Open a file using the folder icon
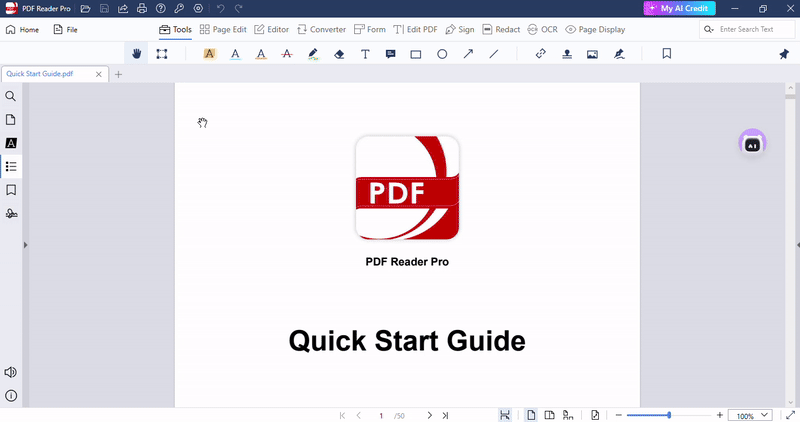Screen dimensions: 800x422 [x=85, y=9]
